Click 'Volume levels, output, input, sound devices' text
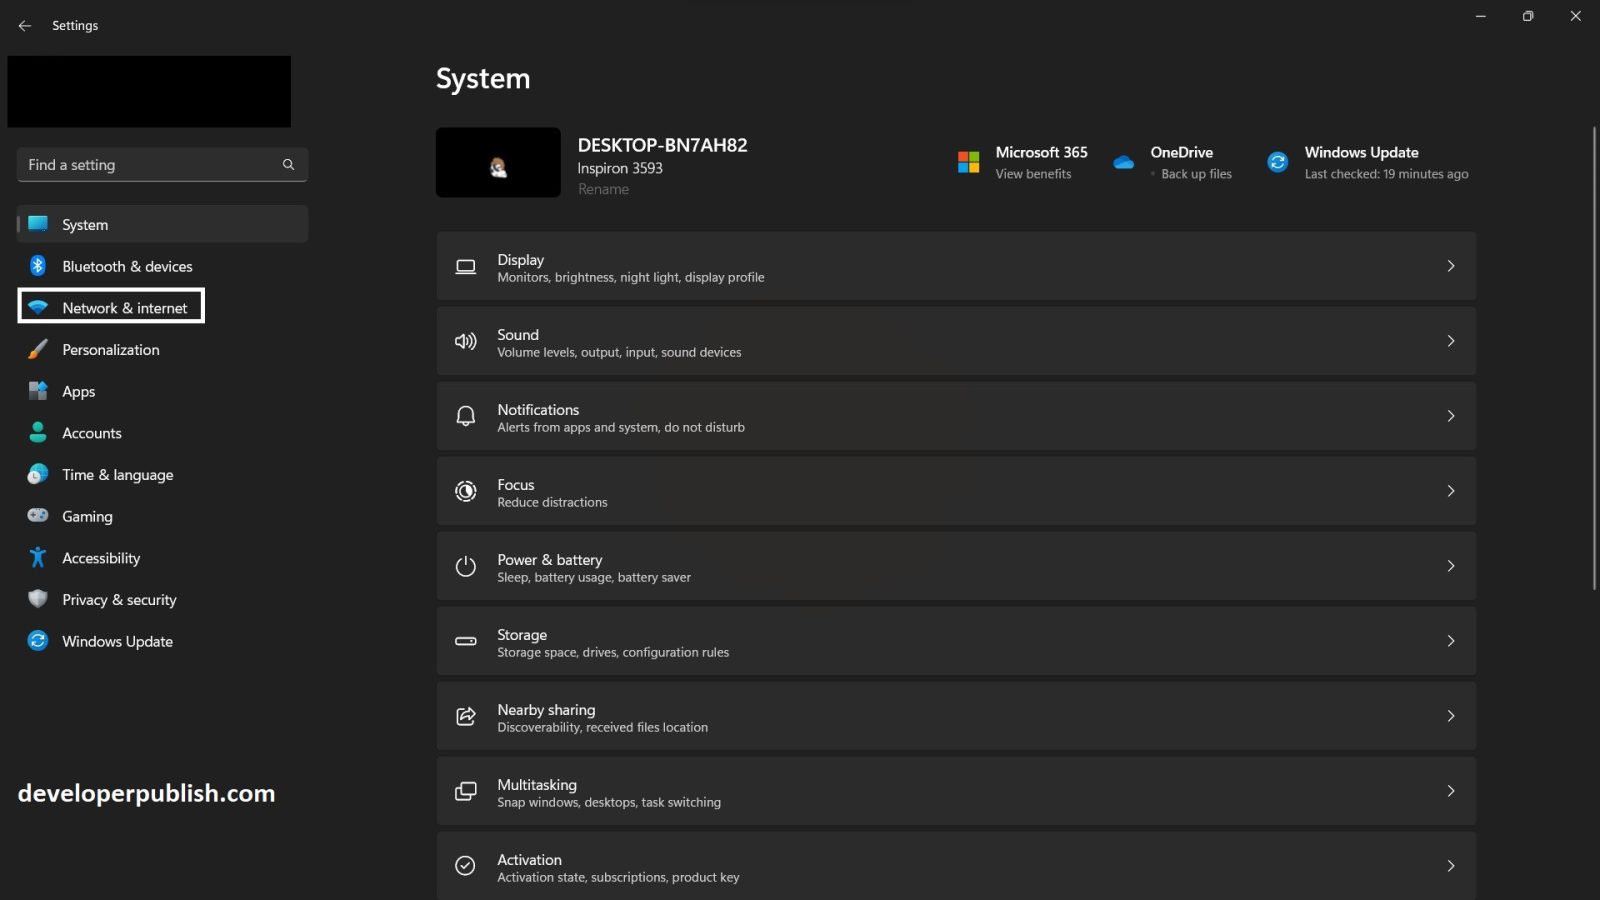 (x=619, y=353)
